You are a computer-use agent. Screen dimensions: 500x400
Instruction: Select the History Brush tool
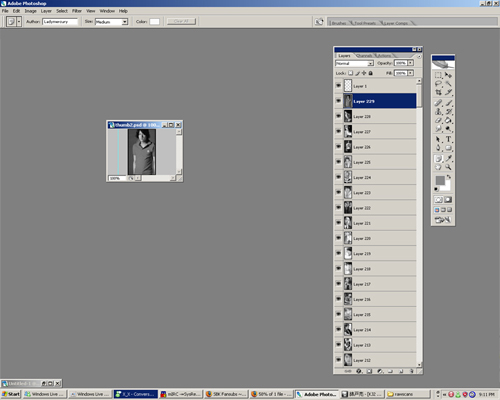point(449,112)
